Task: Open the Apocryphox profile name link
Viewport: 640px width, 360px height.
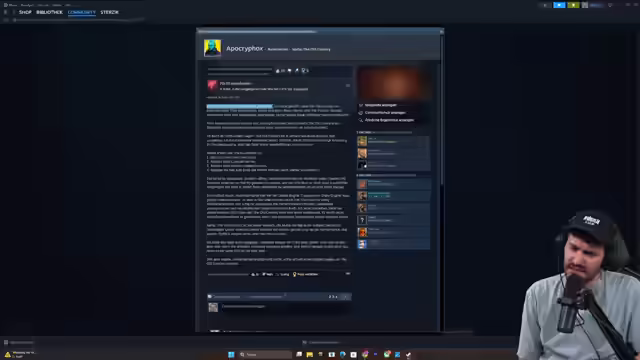Action: click(244, 49)
